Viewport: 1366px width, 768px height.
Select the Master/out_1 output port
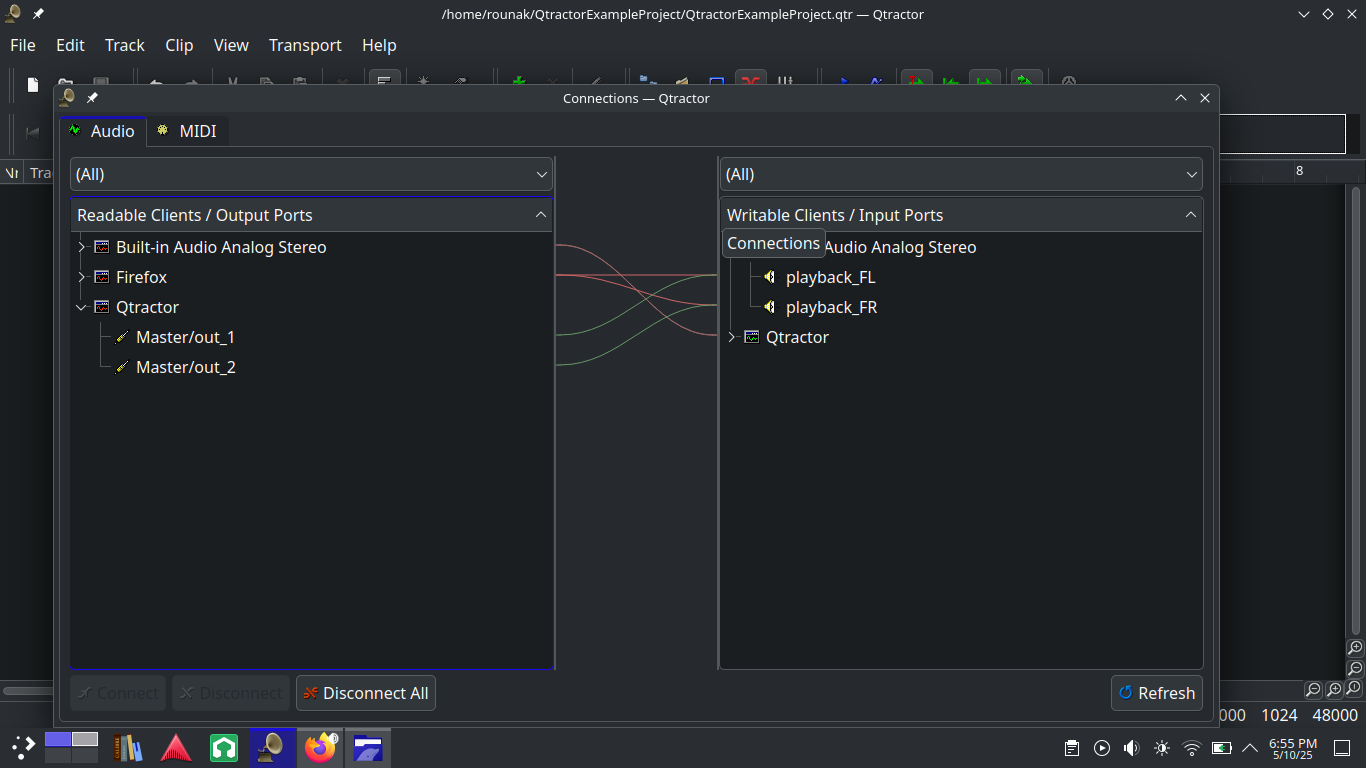tap(186, 337)
